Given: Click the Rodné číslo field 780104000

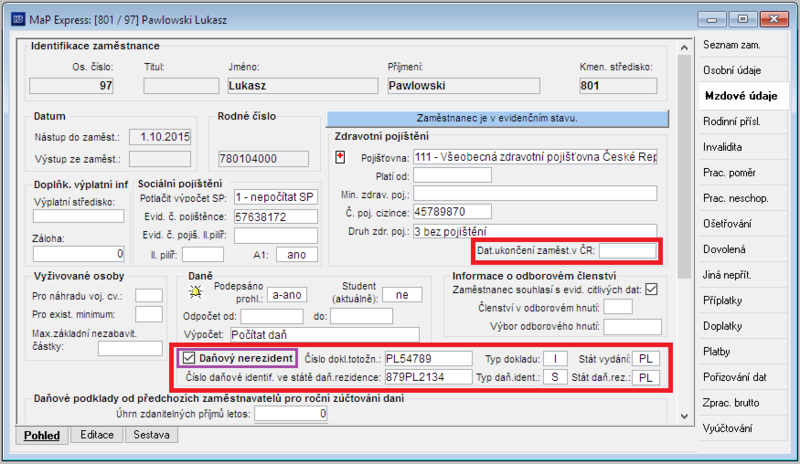Looking at the screenshot, I should pos(263,159).
